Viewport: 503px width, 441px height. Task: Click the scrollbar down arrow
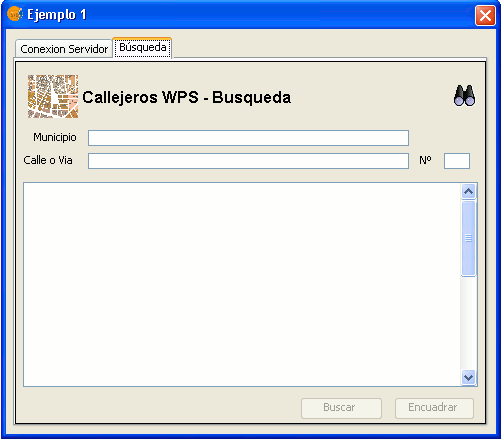click(468, 378)
